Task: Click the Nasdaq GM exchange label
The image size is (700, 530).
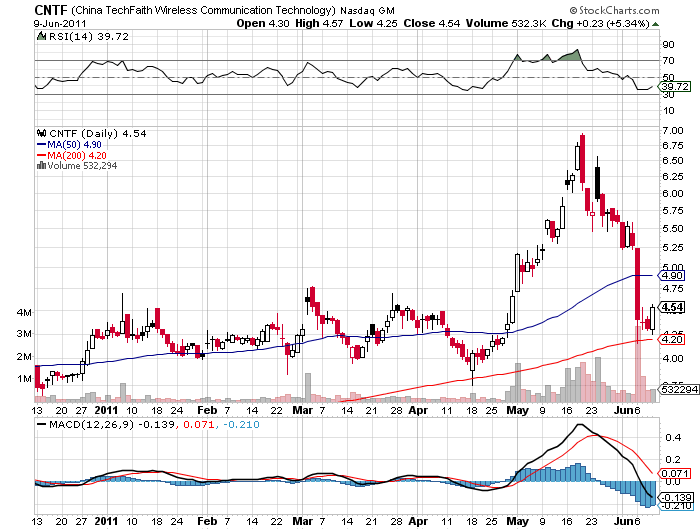Action: coord(367,10)
